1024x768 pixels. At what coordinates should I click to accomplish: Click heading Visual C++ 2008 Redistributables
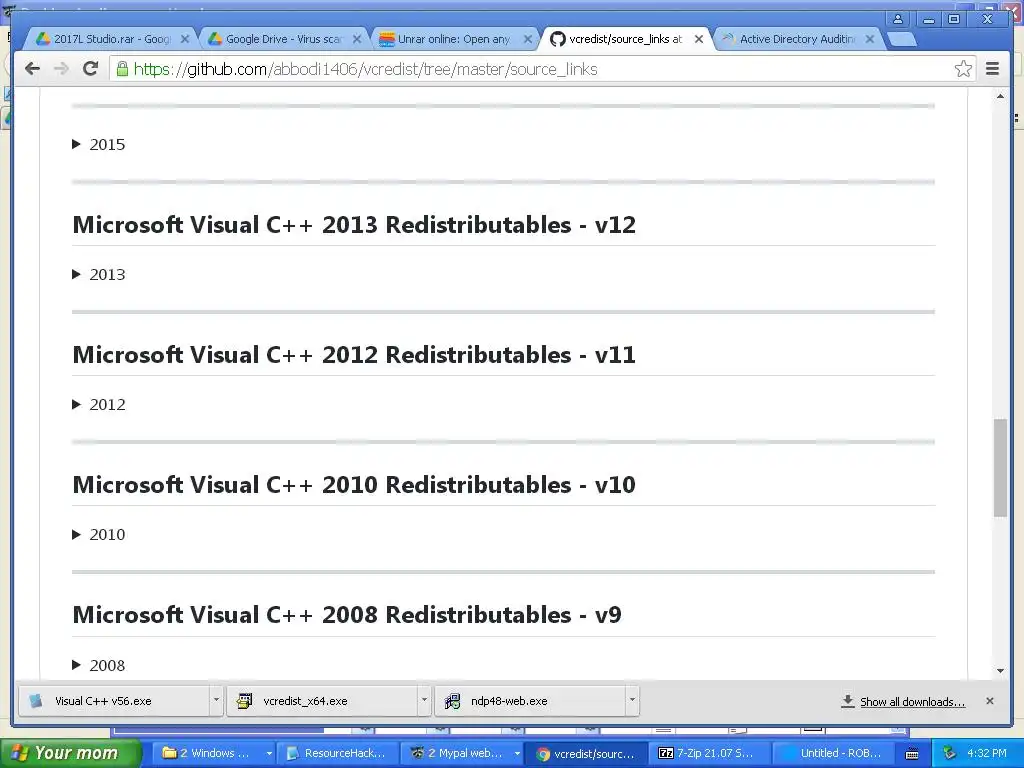[347, 615]
